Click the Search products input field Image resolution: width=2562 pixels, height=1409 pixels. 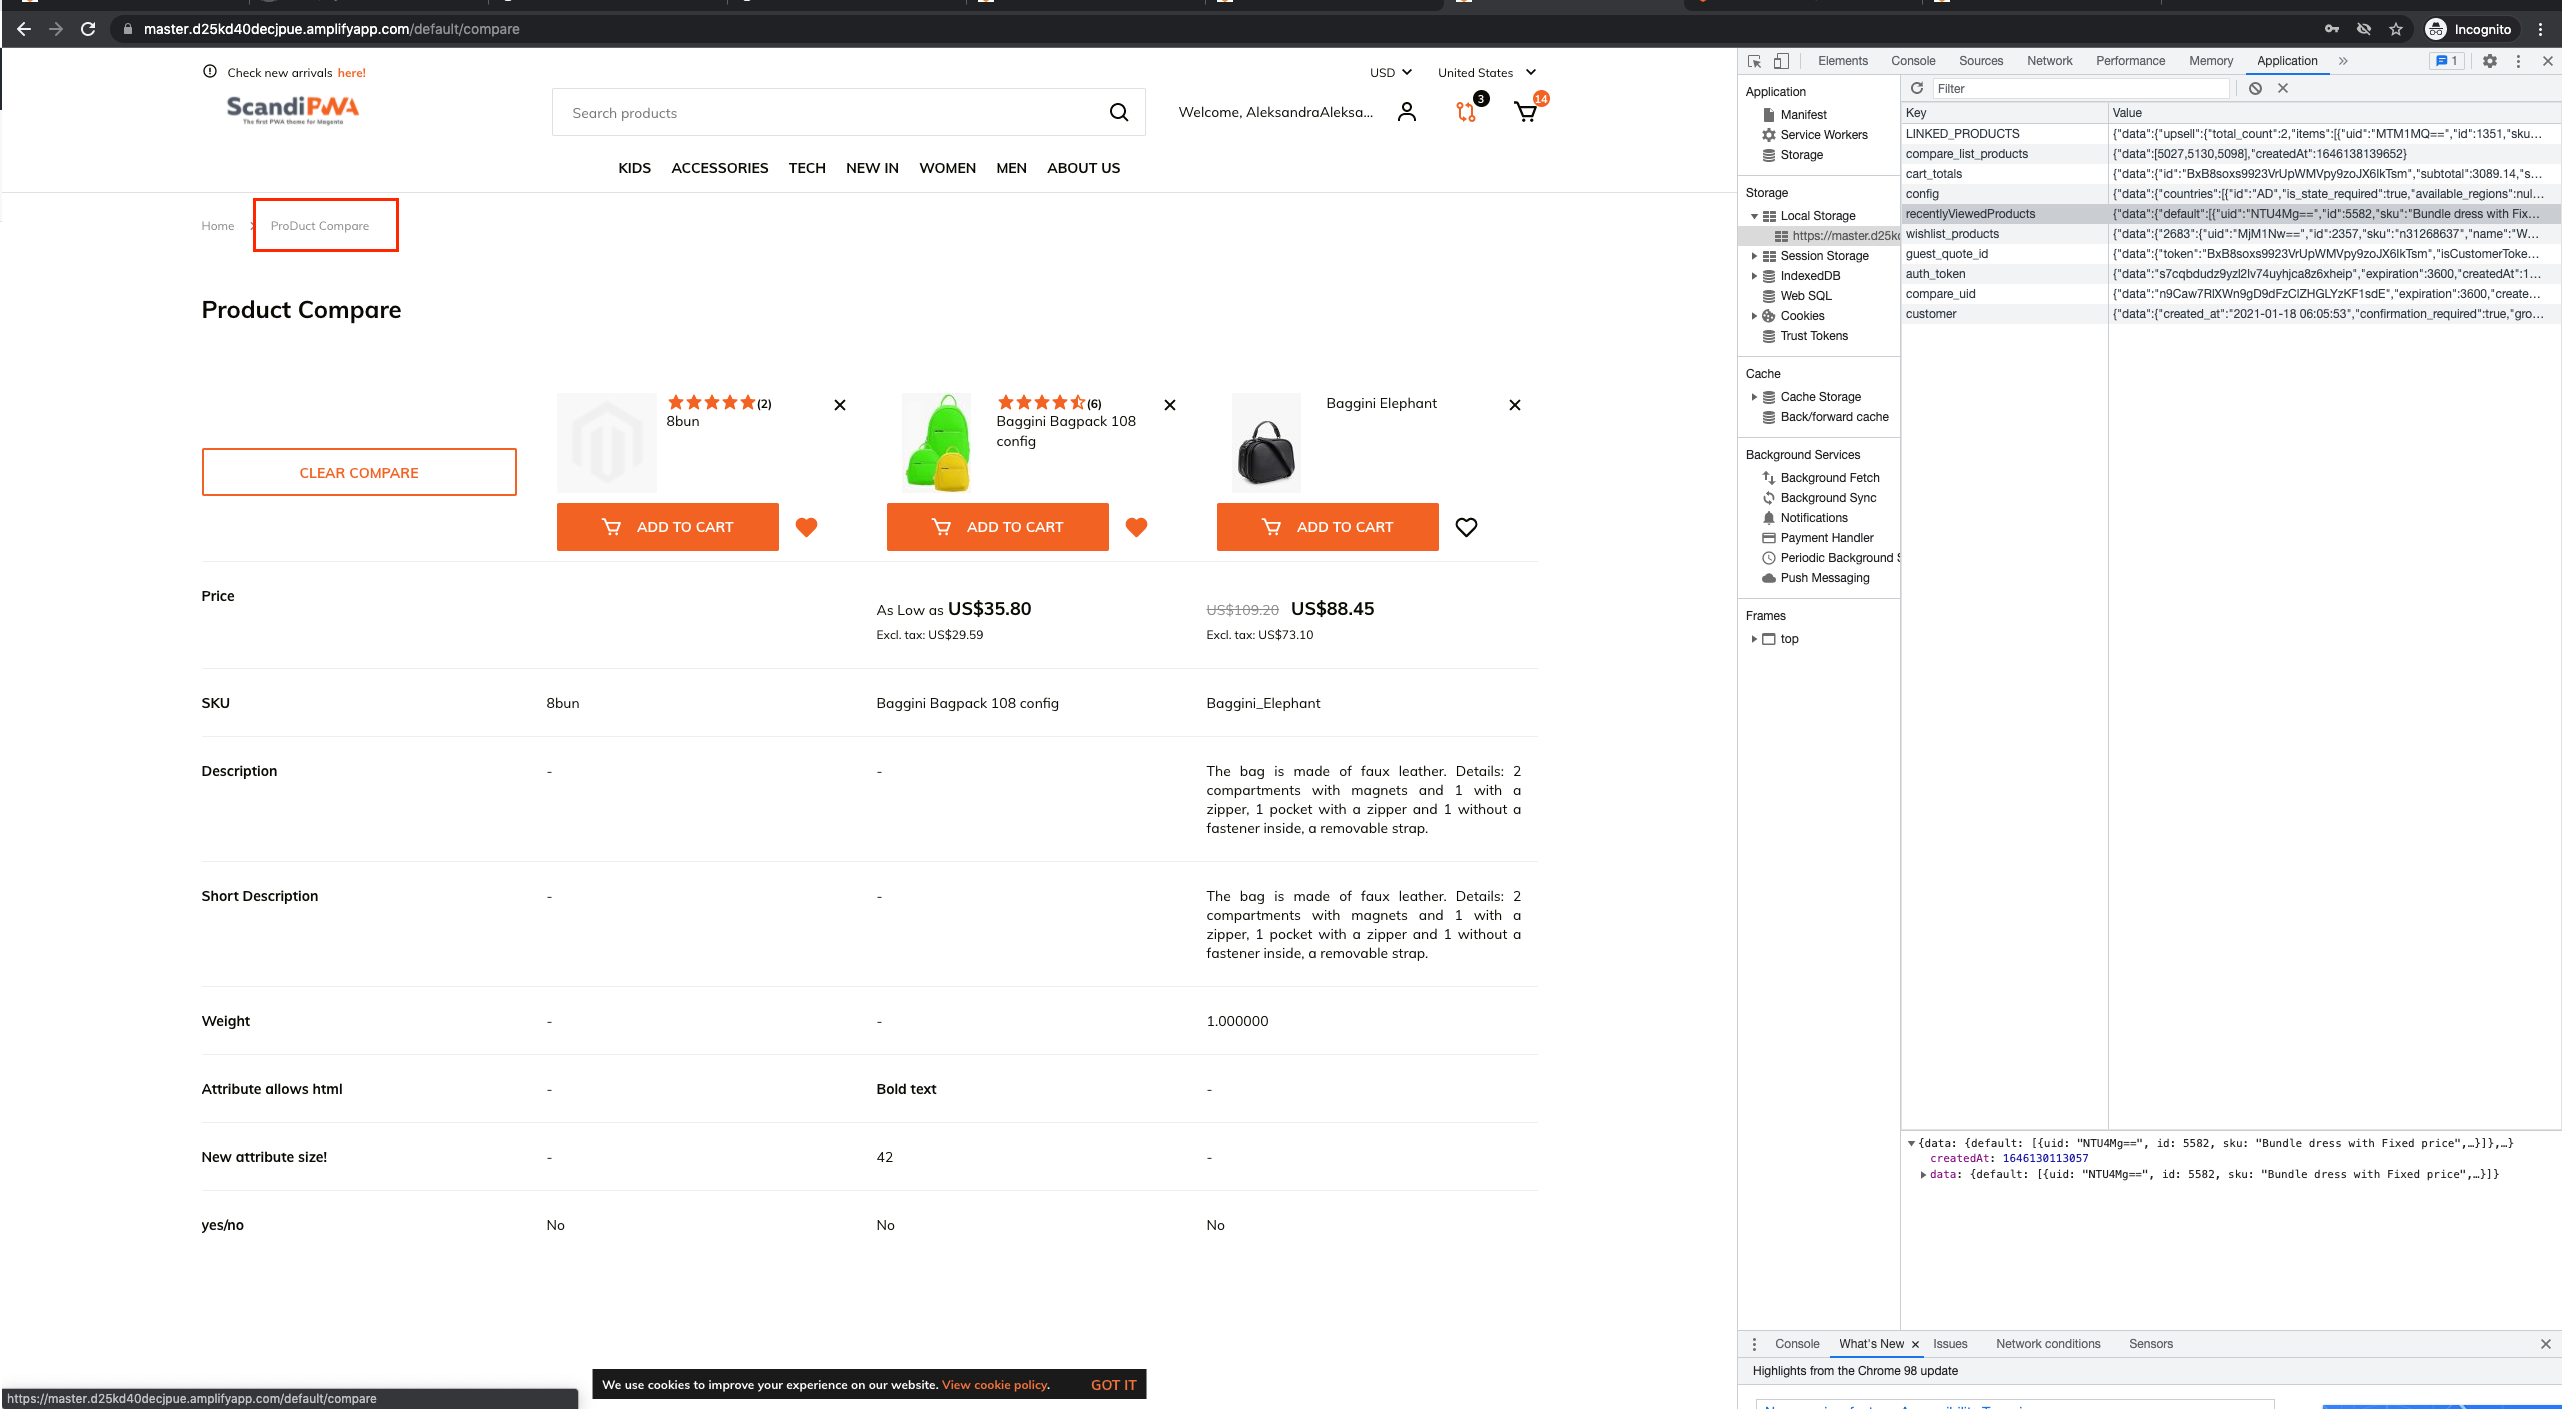[x=830, y=112]
